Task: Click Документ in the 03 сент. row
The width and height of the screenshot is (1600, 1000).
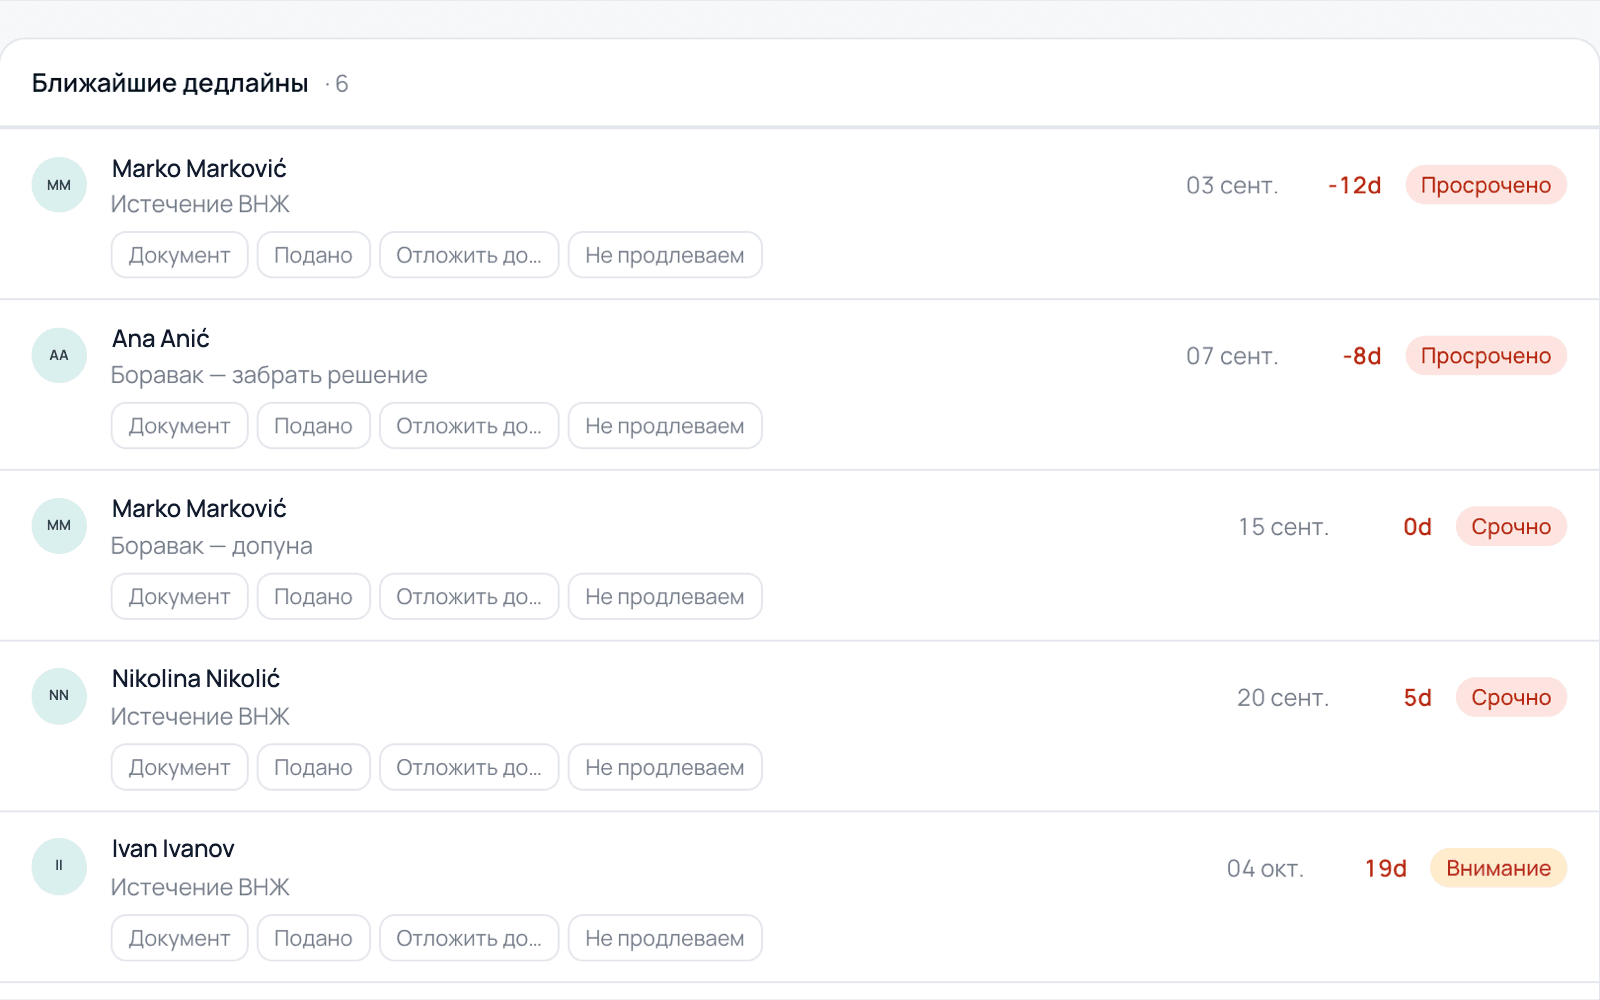Action: pos(180,255)
